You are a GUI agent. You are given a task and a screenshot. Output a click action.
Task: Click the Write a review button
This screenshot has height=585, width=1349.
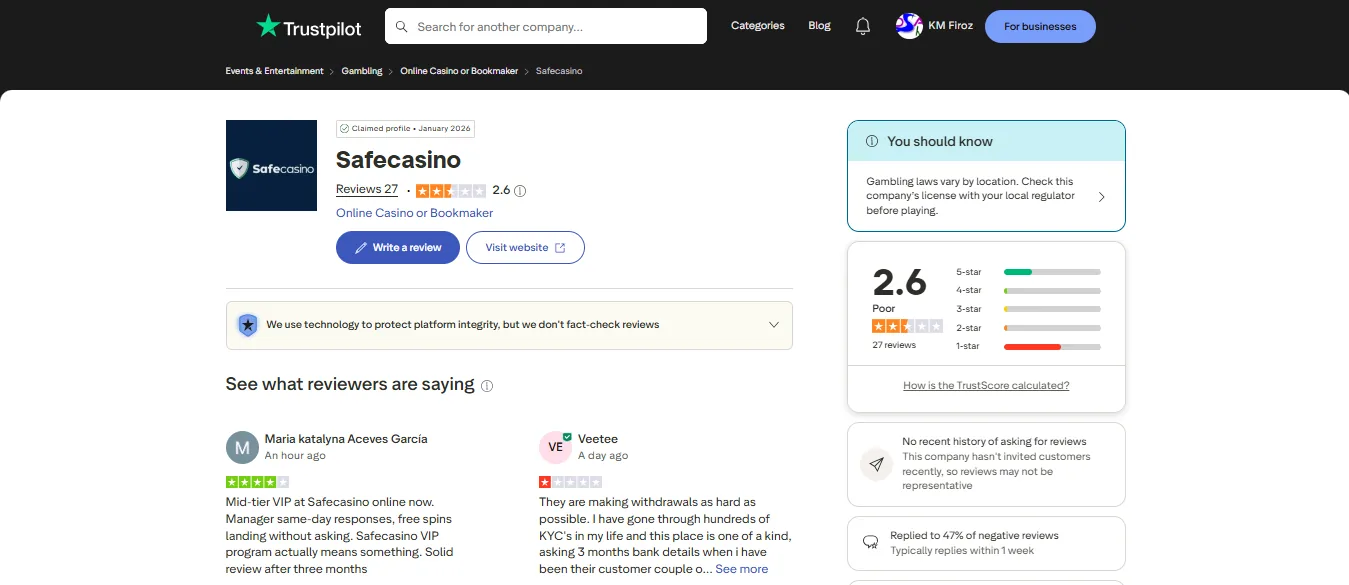[398, 248]
